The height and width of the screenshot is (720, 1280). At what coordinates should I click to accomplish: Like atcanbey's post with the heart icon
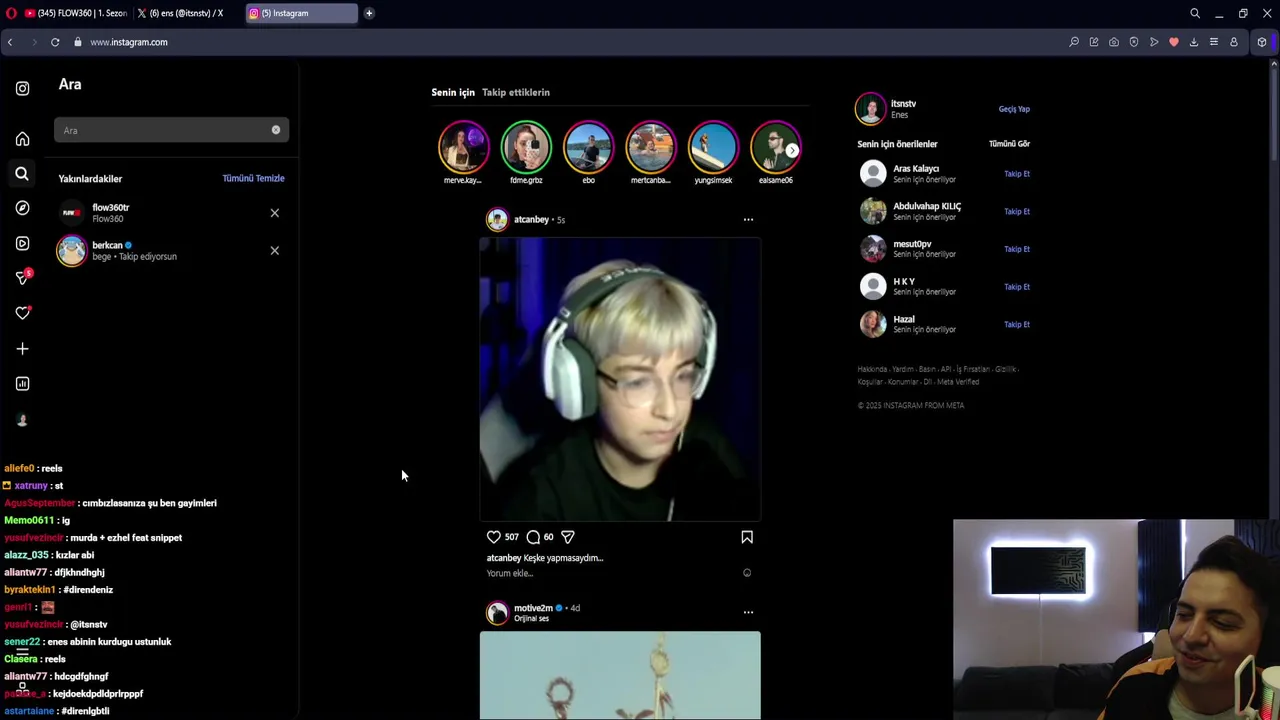coord(493,537)
